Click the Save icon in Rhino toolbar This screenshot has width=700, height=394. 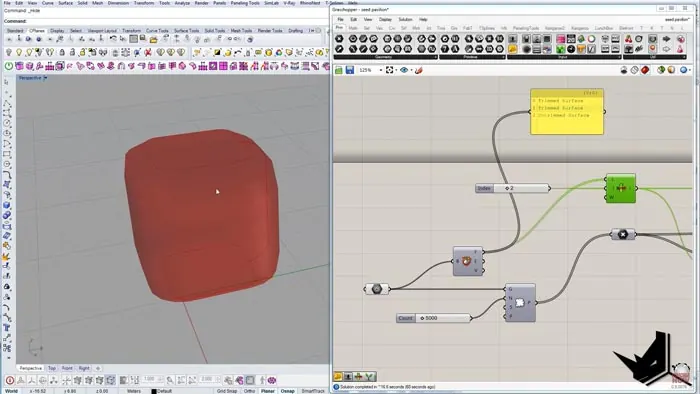tap(143, 39)
